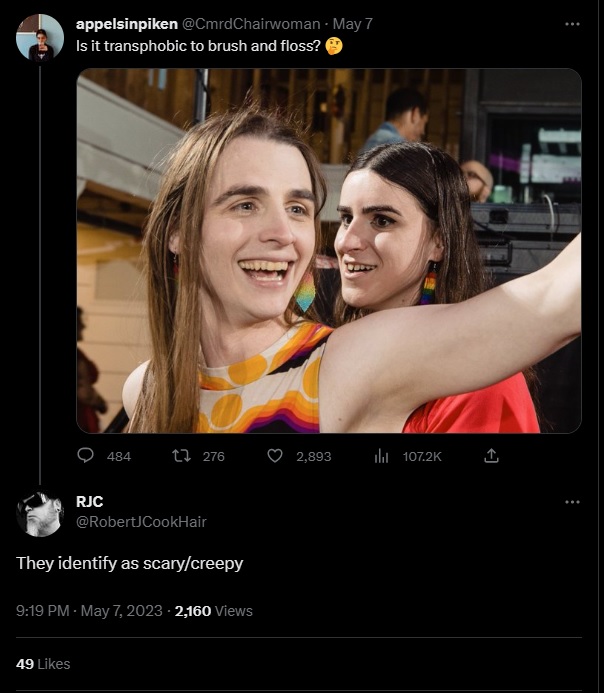The height and width of the screenshot is (693, 604).
Task: Enlarge the attached tweet photo
Action: click(329, 250)
